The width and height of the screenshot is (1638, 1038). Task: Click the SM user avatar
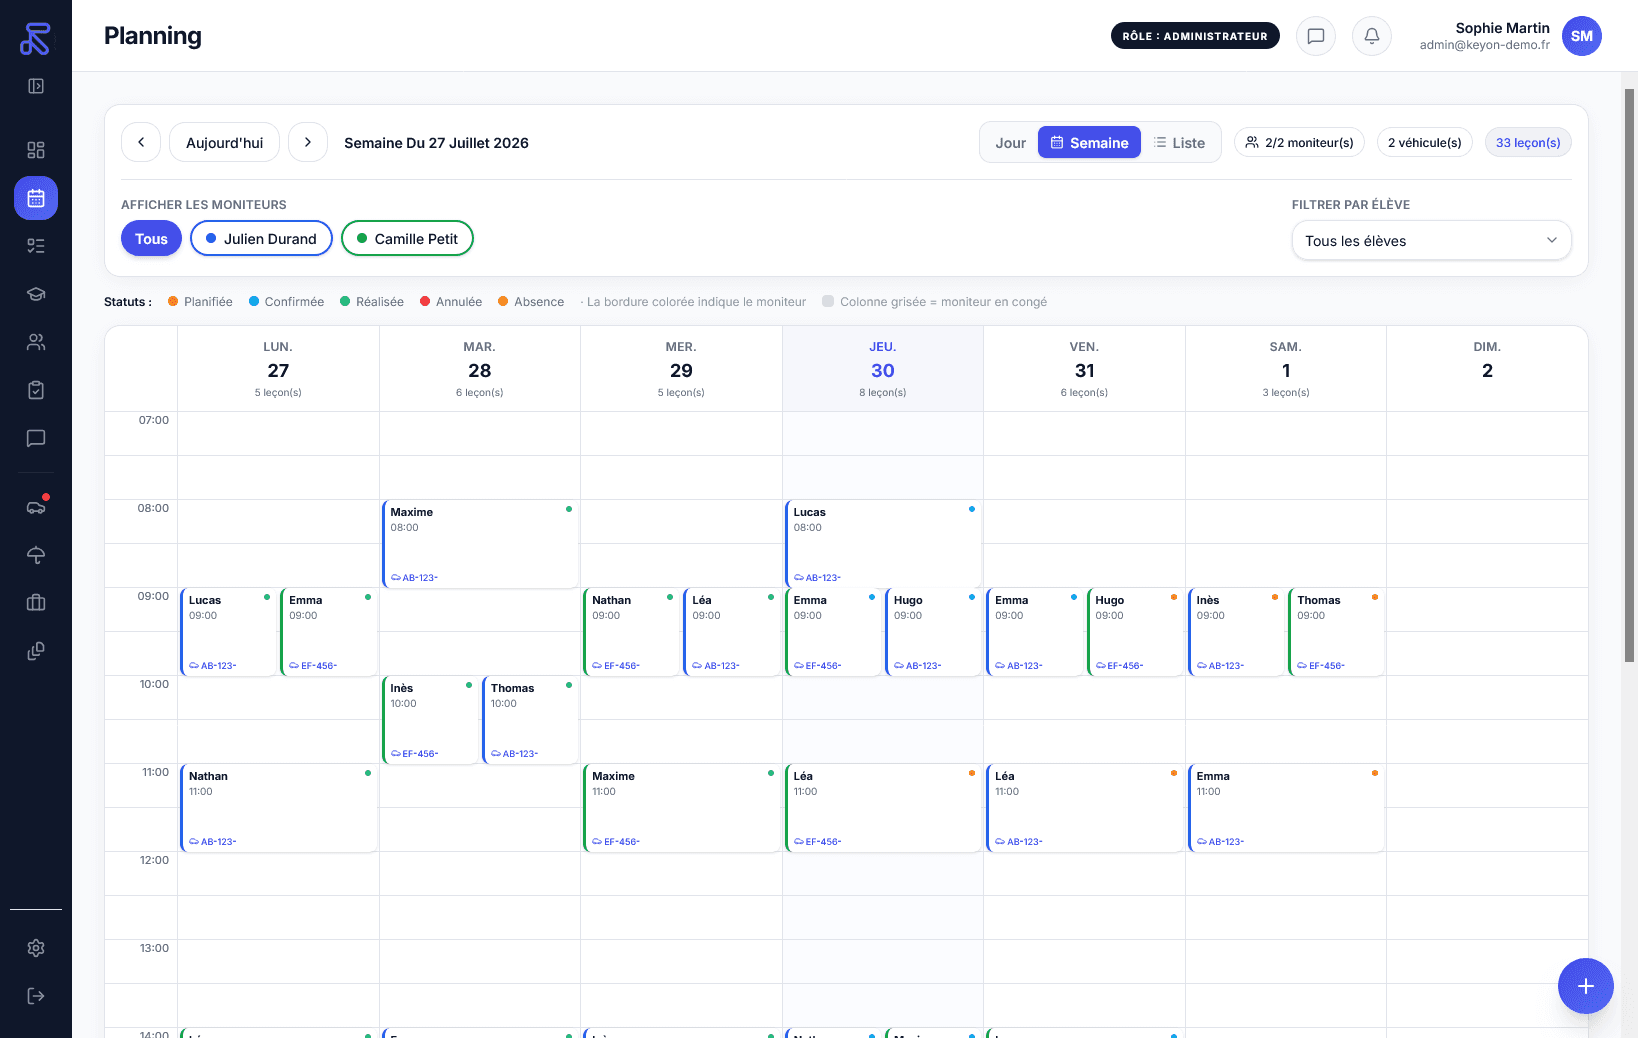[1582, 36]
